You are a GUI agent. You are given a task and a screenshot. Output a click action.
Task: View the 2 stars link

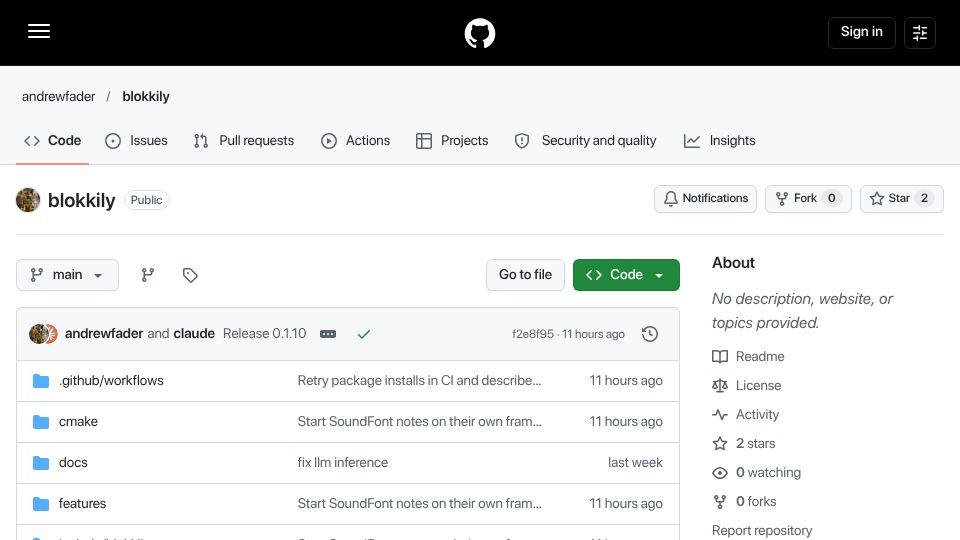744,443
